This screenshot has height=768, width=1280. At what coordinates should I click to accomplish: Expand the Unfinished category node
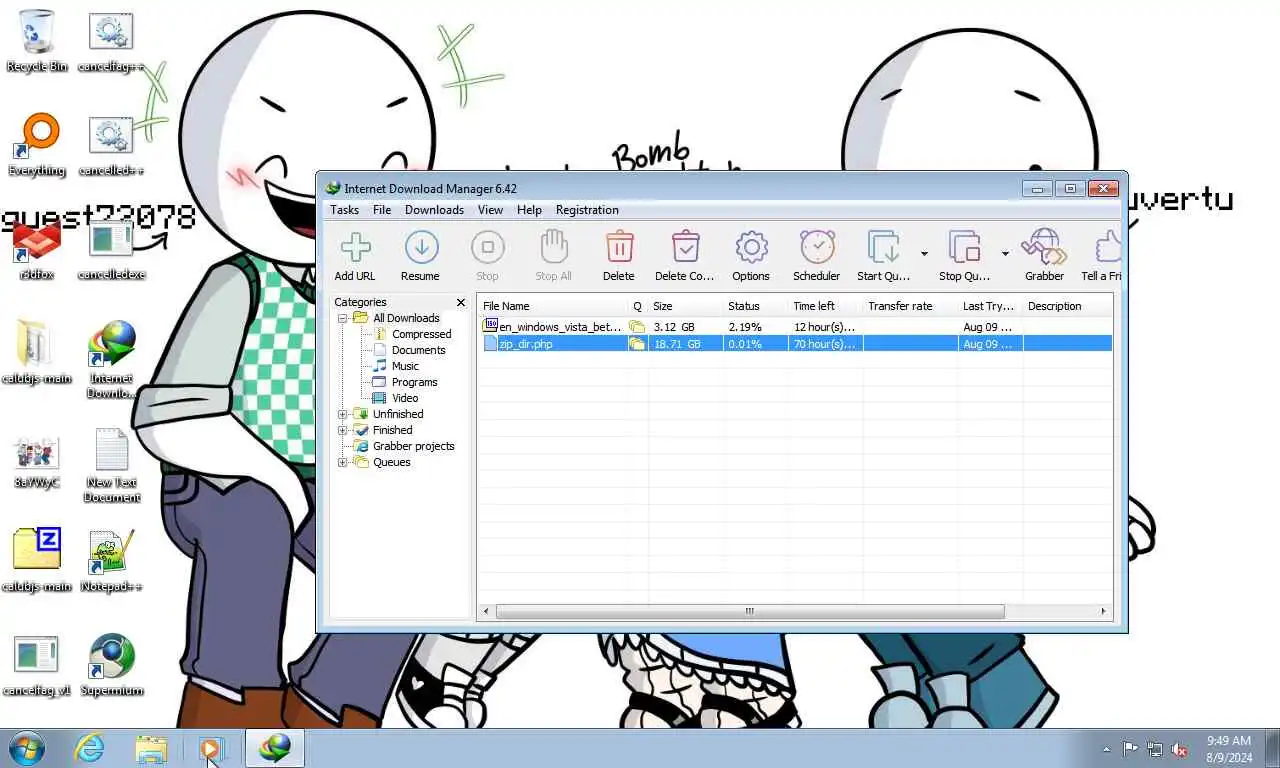pos(342,414)
